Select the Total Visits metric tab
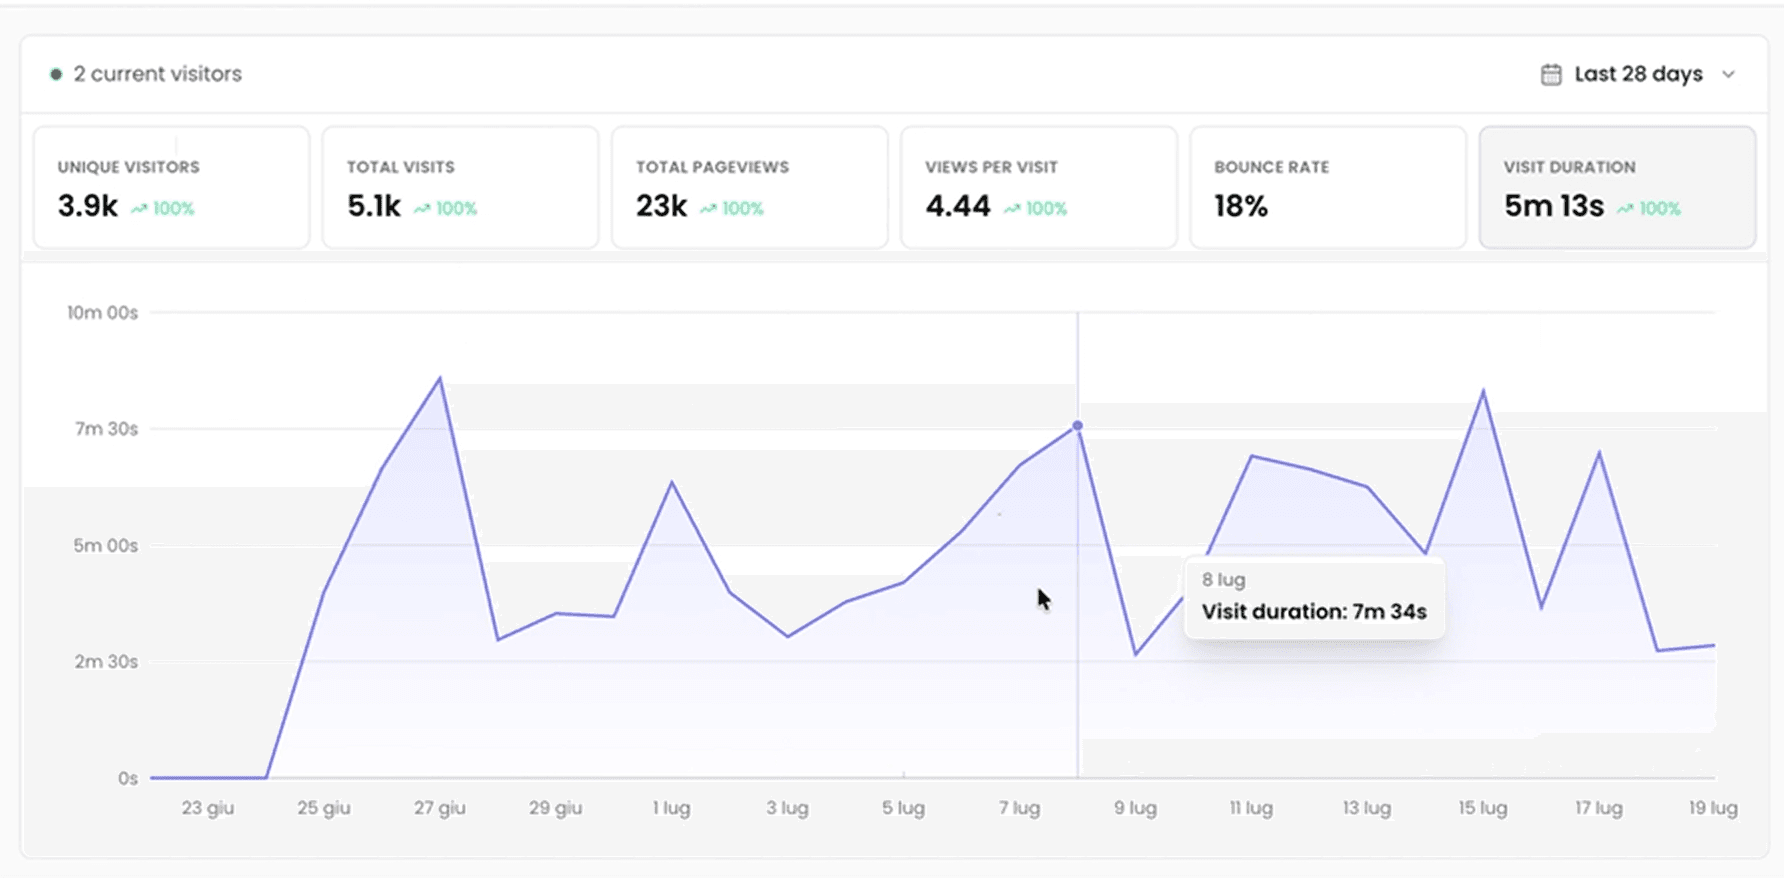The width and height of the screenshot is (1784, 878). coord(460,187)
